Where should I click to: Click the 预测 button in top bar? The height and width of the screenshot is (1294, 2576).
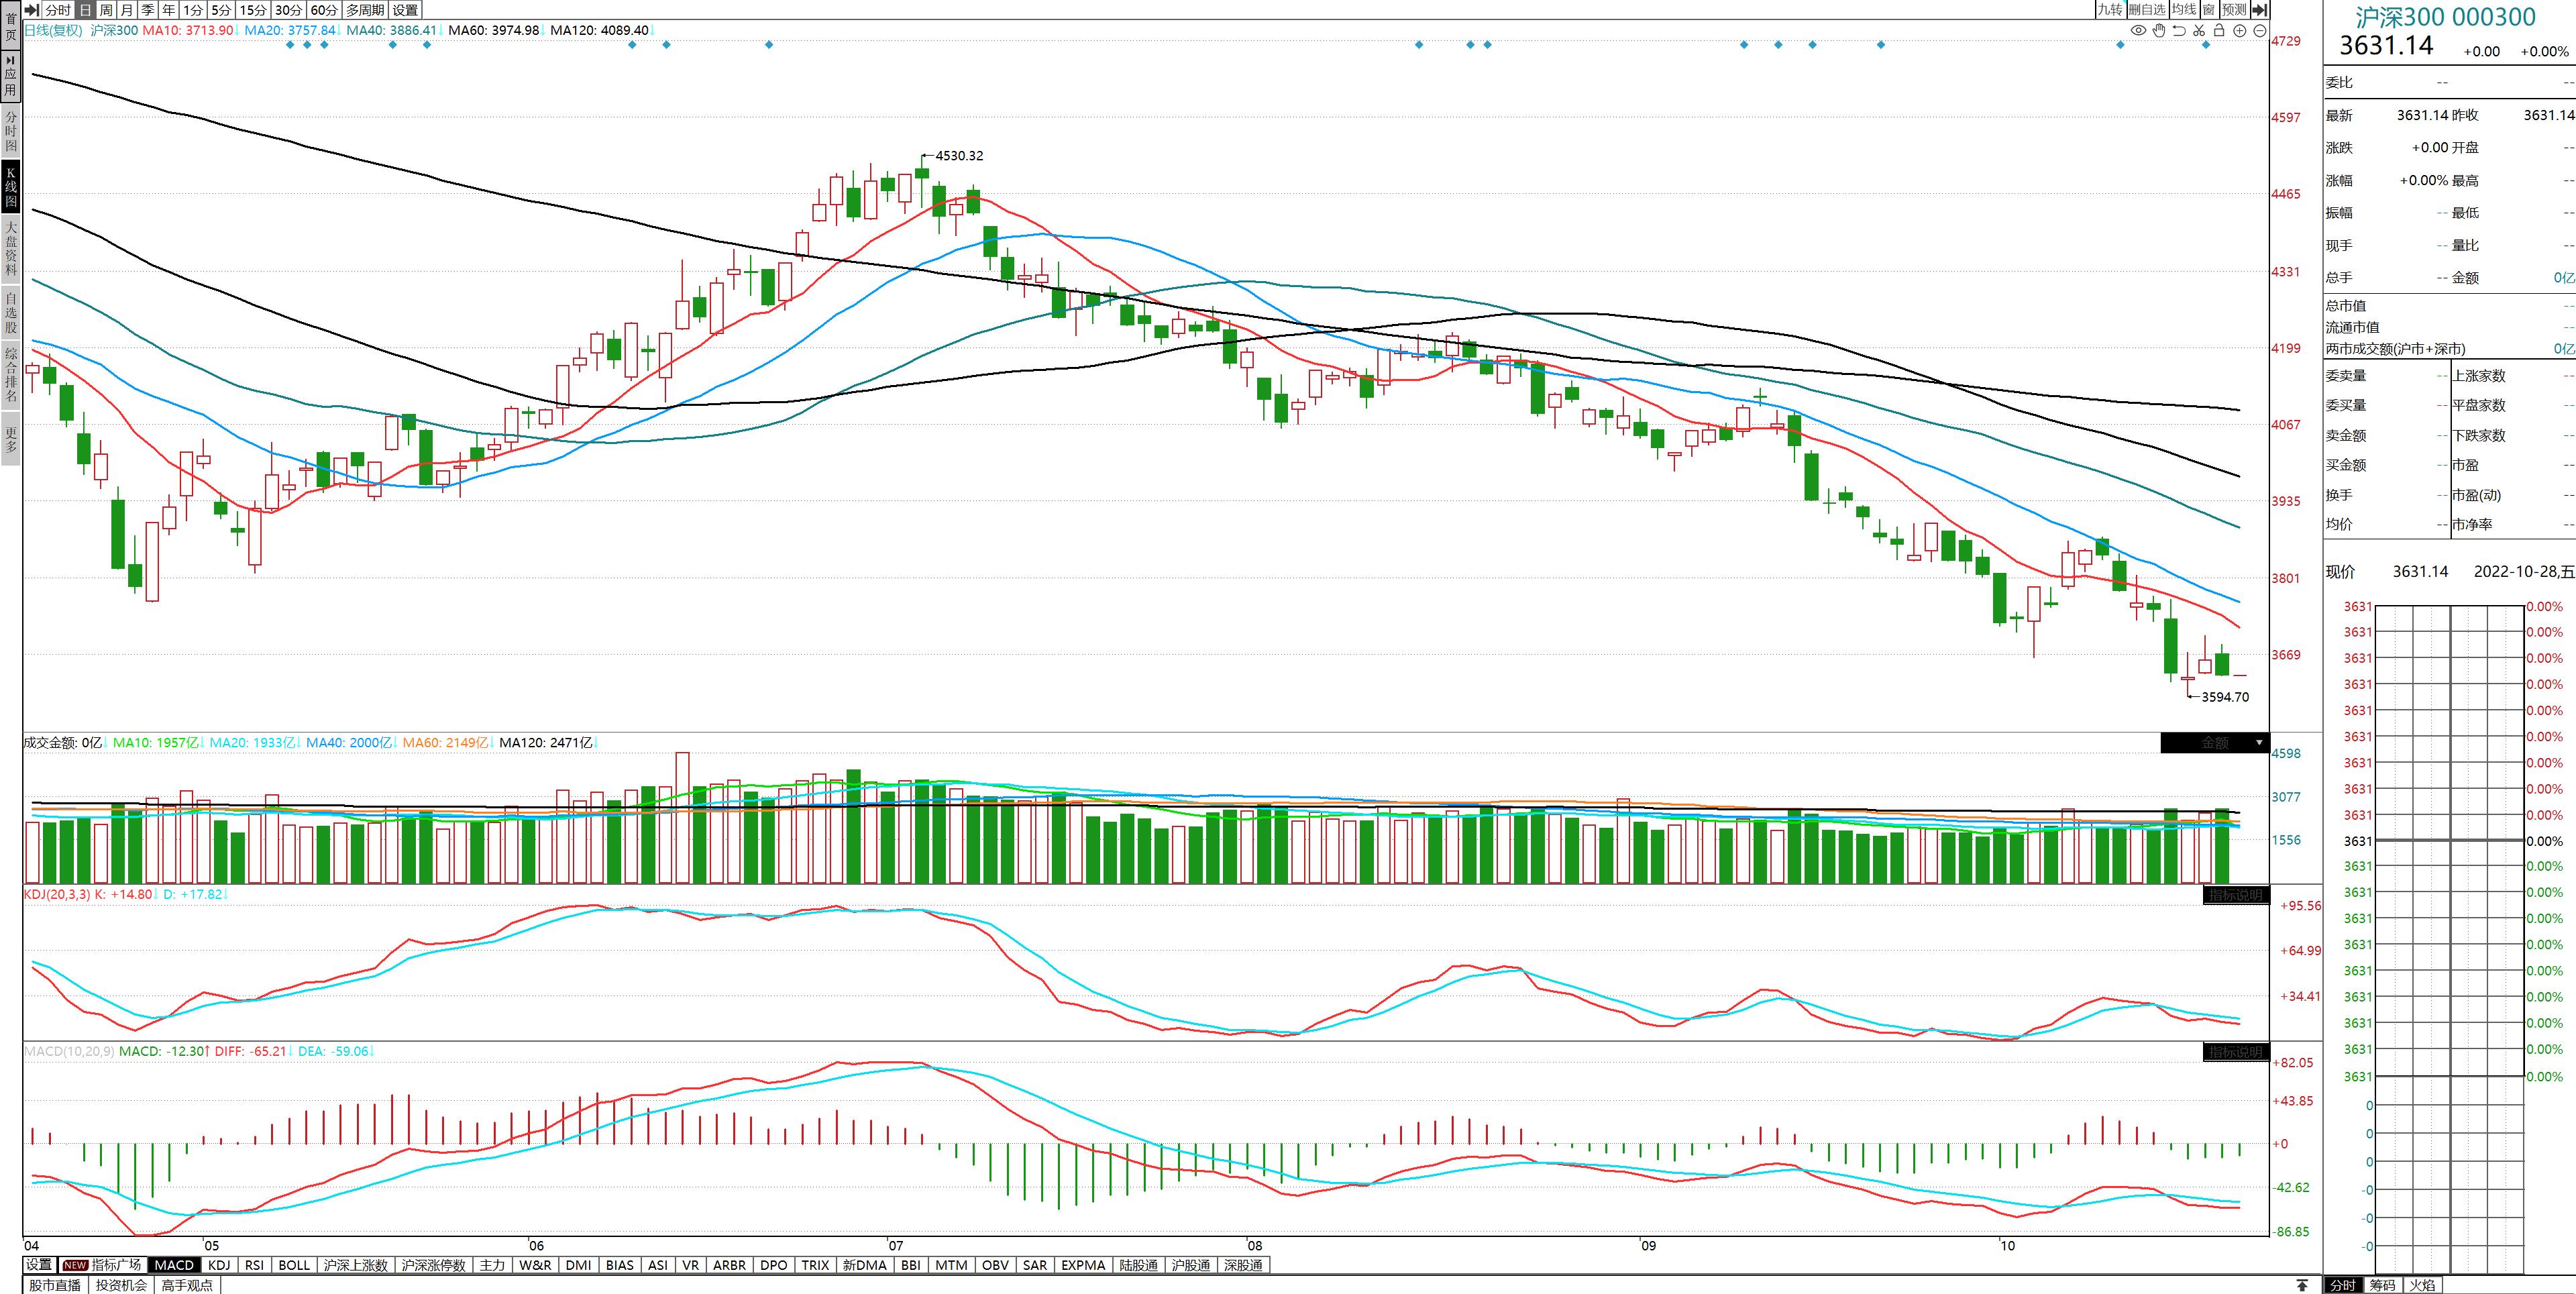2234,9
